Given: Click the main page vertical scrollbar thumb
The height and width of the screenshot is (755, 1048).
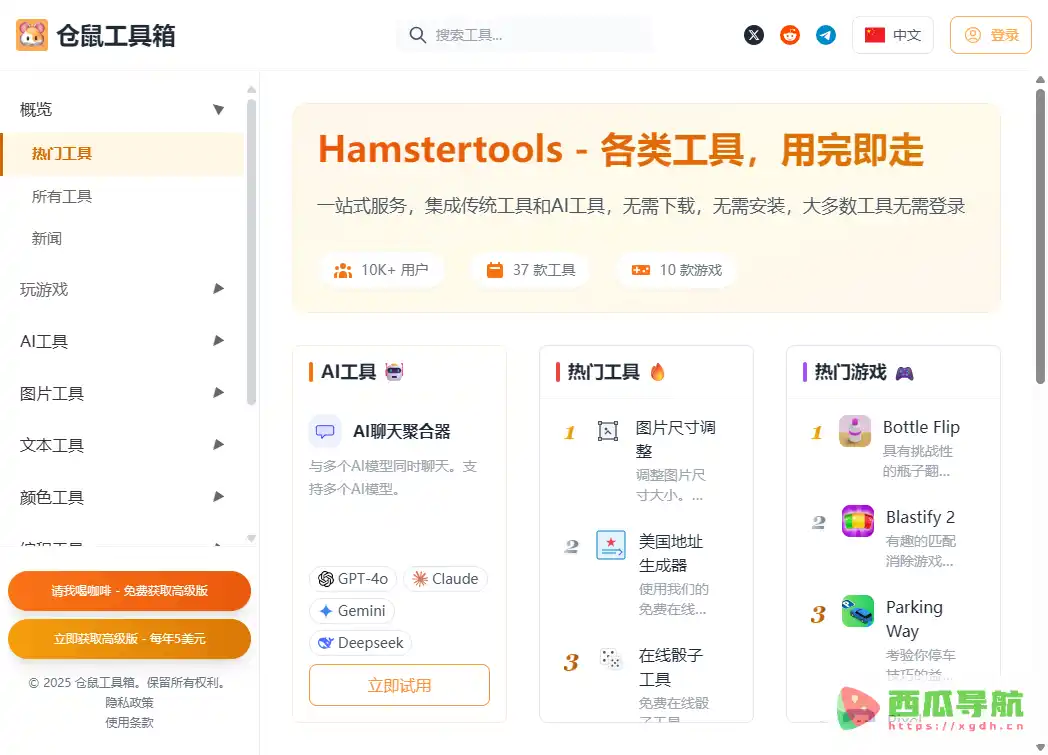Looking at the screenshot, I should 1040,237.
